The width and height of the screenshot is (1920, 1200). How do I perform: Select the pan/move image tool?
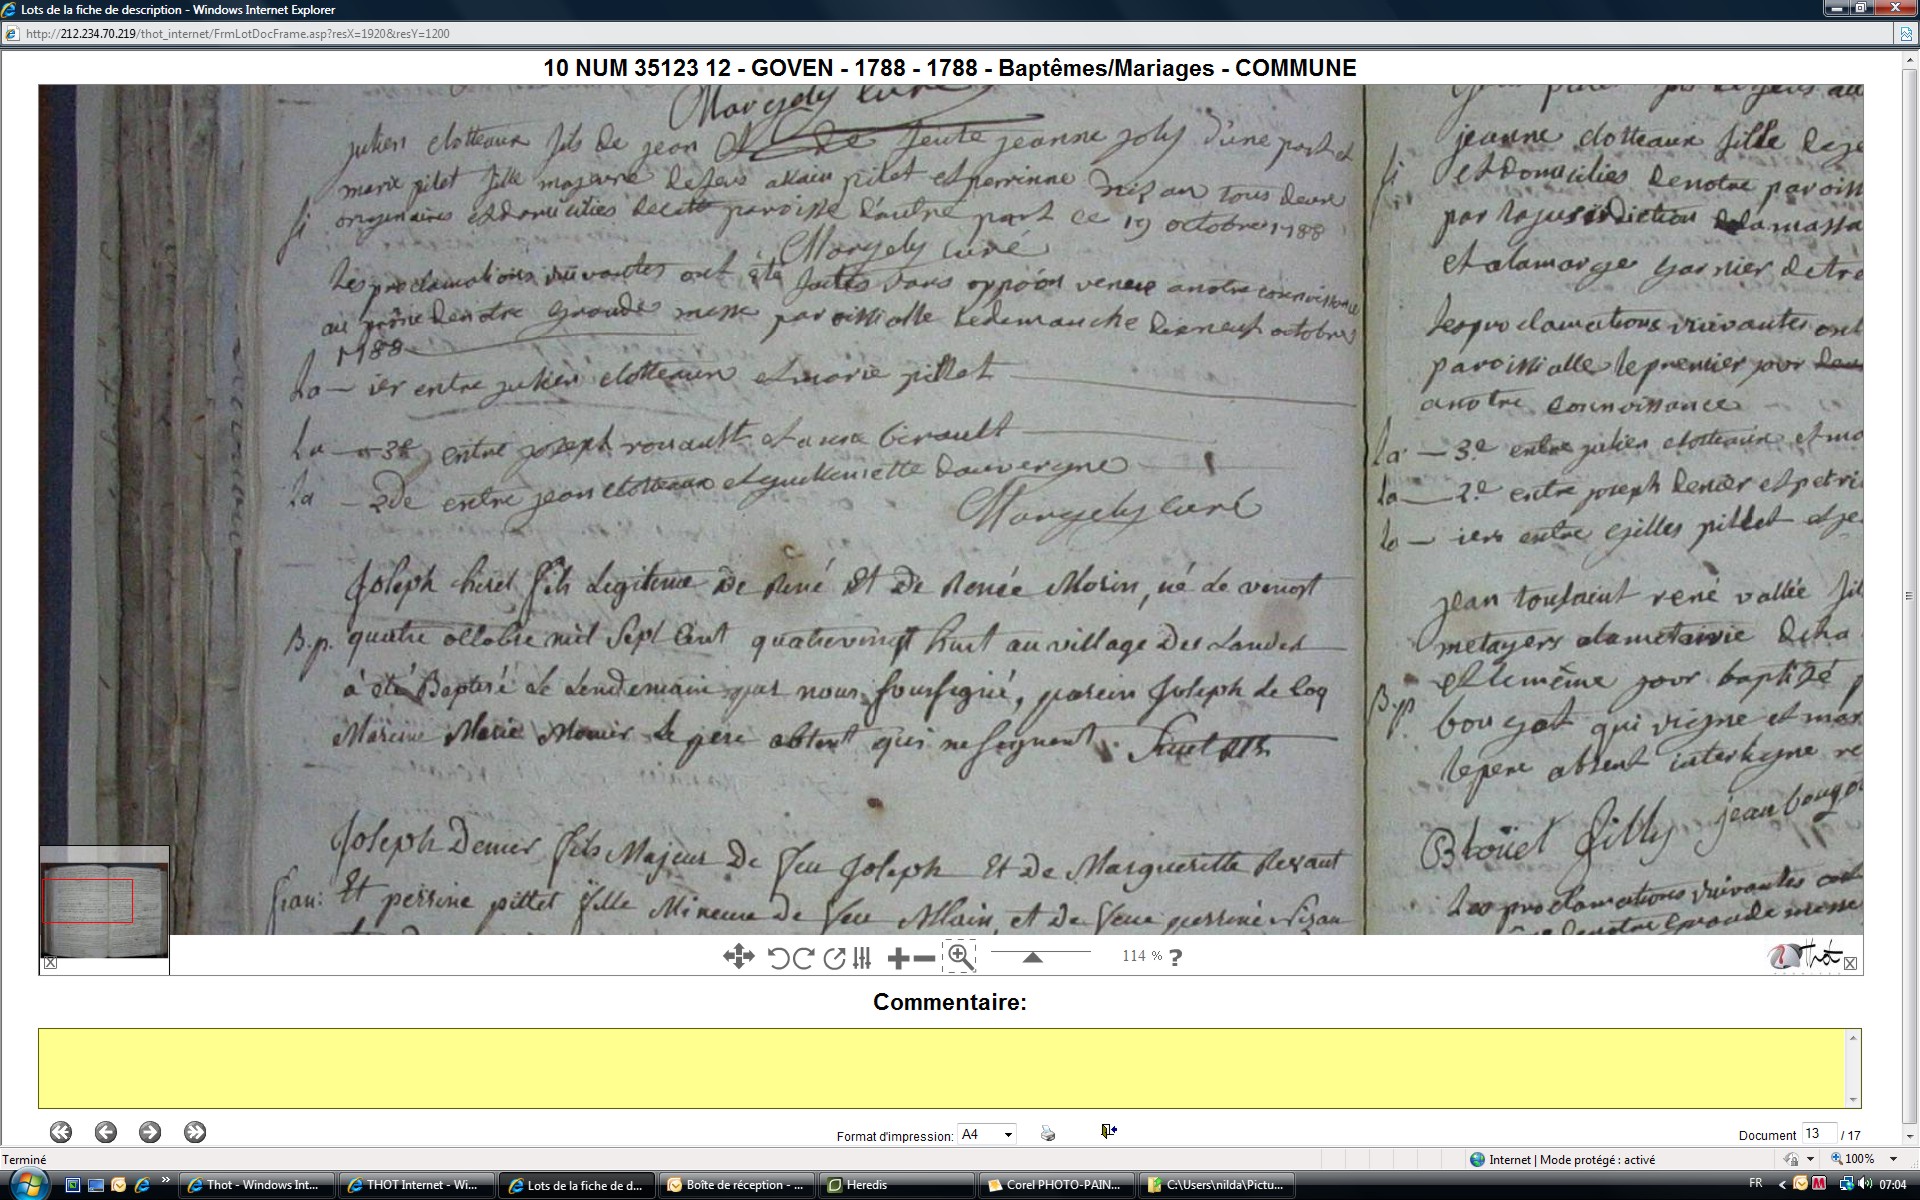[738, 957]
